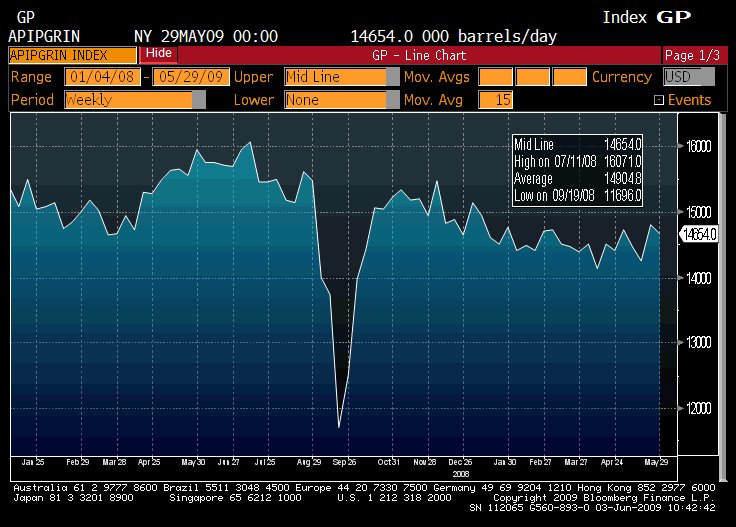The width and height of the screenshot is (736, 527).
Task: Click the Dec 26 axis date label
Action: tap(460, 462)
